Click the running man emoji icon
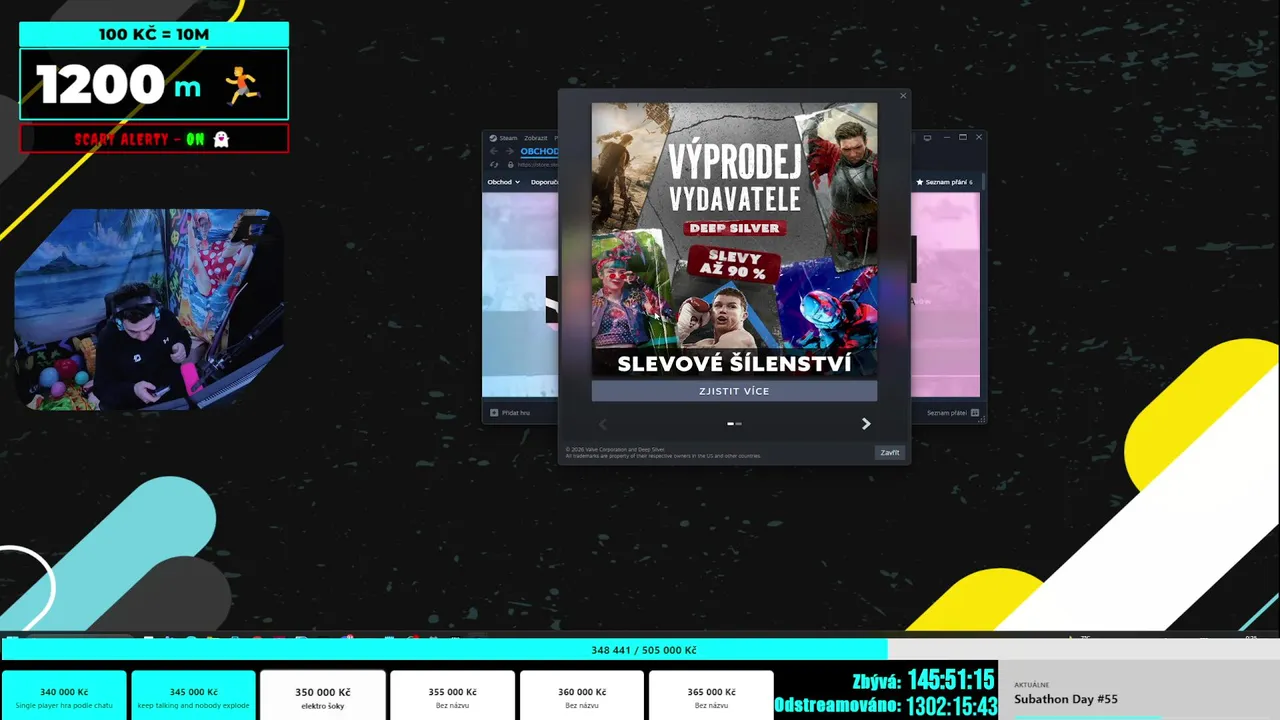 tap(242, 87)
